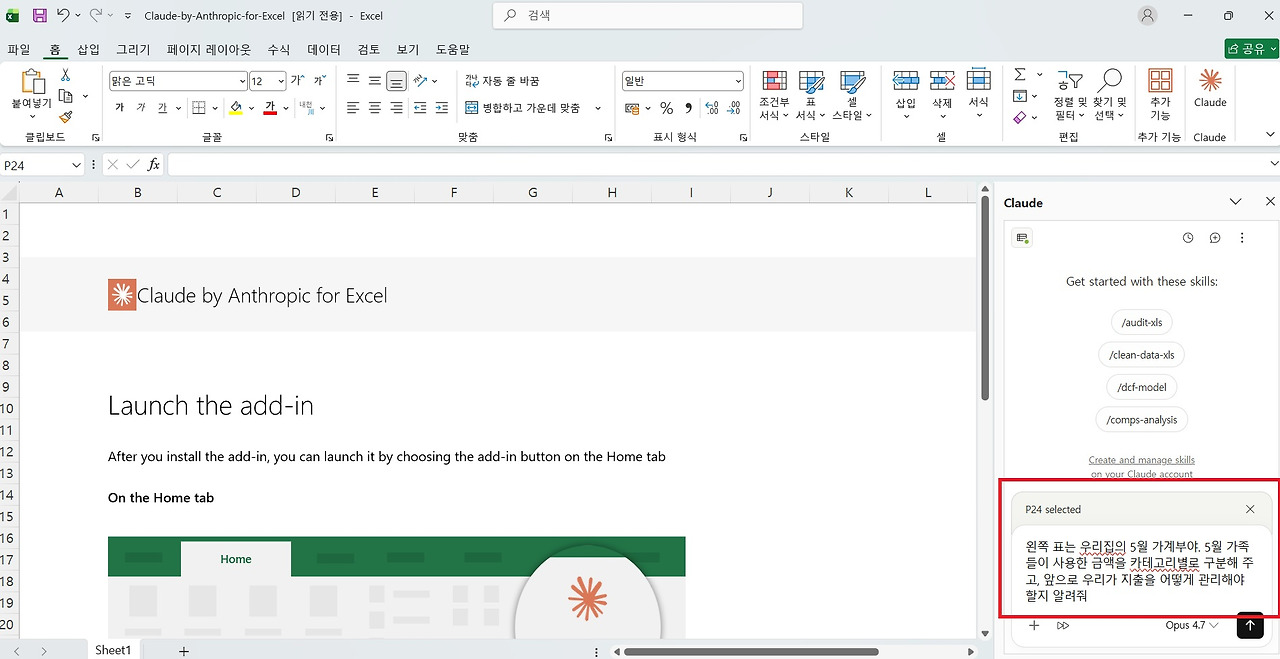Image resolution: width=1280 pixels, height=659 pixels.
Task: Click the send arrow button in Claude pane
Action: point(1249,625)
